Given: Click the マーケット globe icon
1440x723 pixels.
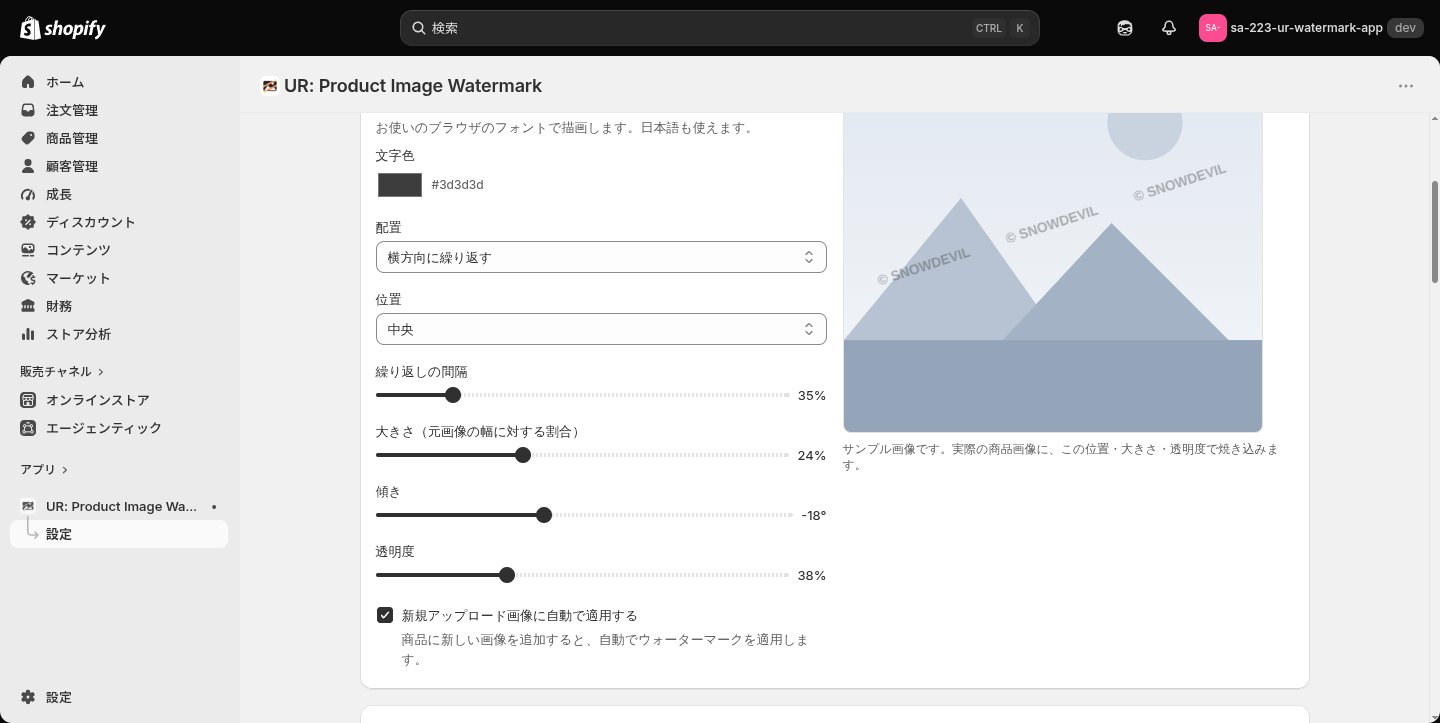Looking at the screenshot, I should coord(28,278).
